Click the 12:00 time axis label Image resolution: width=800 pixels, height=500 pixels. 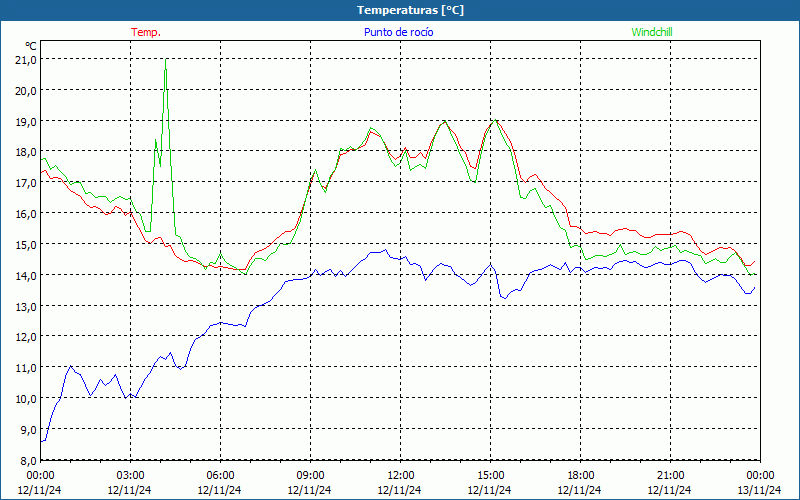[400, 476]
